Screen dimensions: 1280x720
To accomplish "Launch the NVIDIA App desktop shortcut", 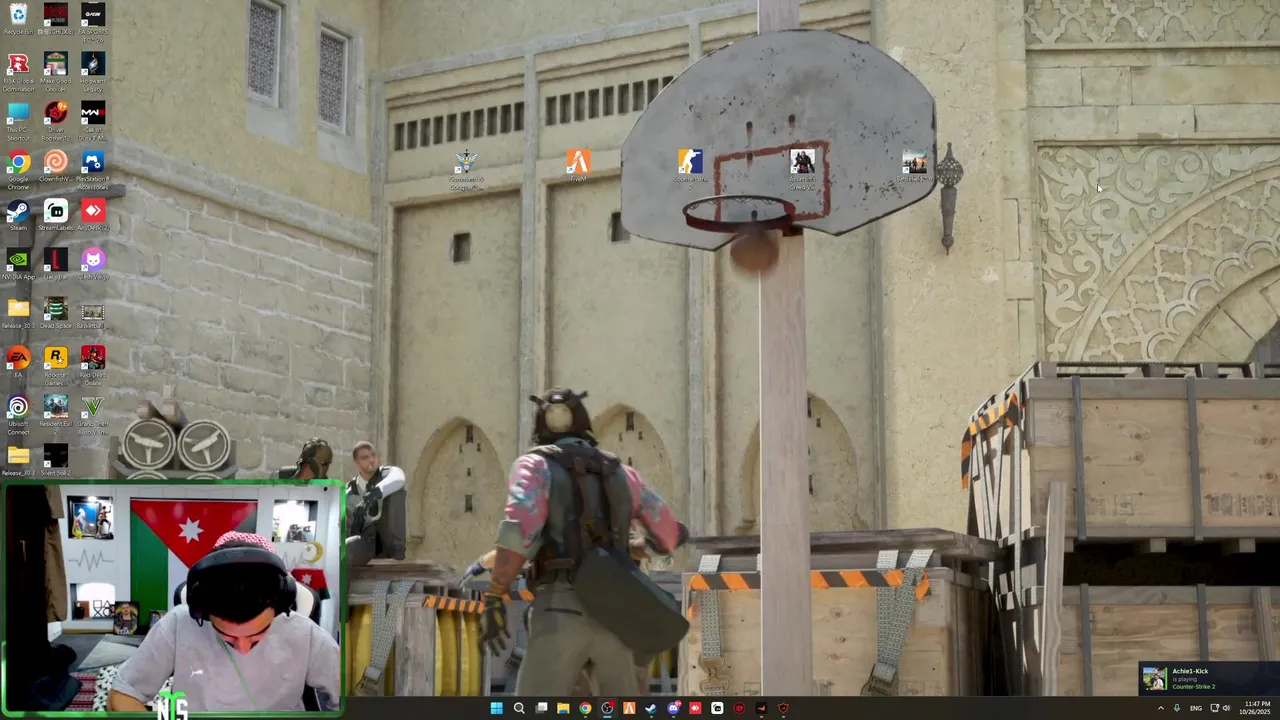I will (x=18, y=264).
